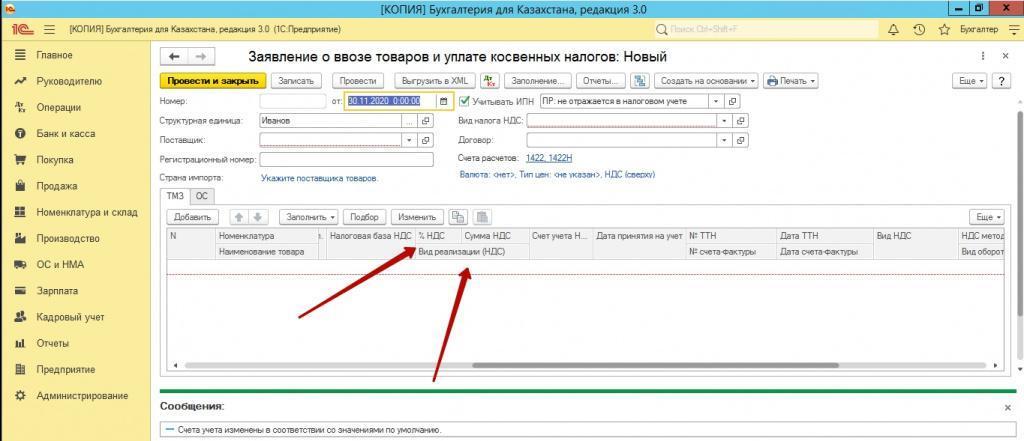
Task: Expand the ИПН accounting type dropdown
Action: pyautogui.click(x=716, y=101)
